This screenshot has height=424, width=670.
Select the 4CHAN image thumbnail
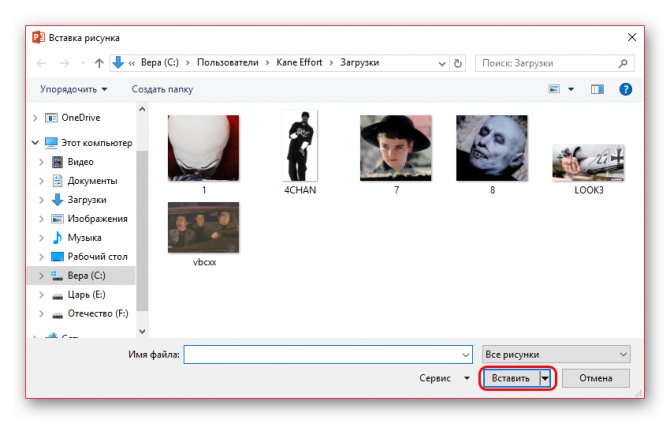300,146
